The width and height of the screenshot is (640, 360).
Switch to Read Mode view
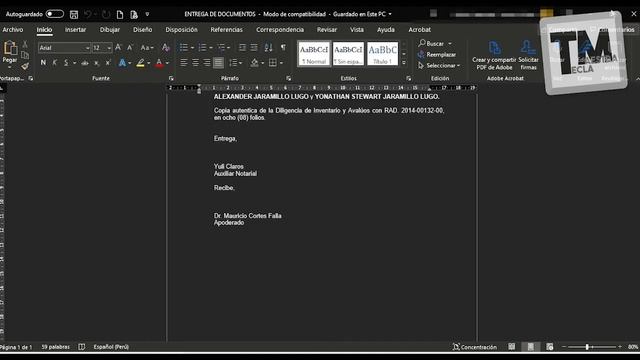tap(511, 347)
